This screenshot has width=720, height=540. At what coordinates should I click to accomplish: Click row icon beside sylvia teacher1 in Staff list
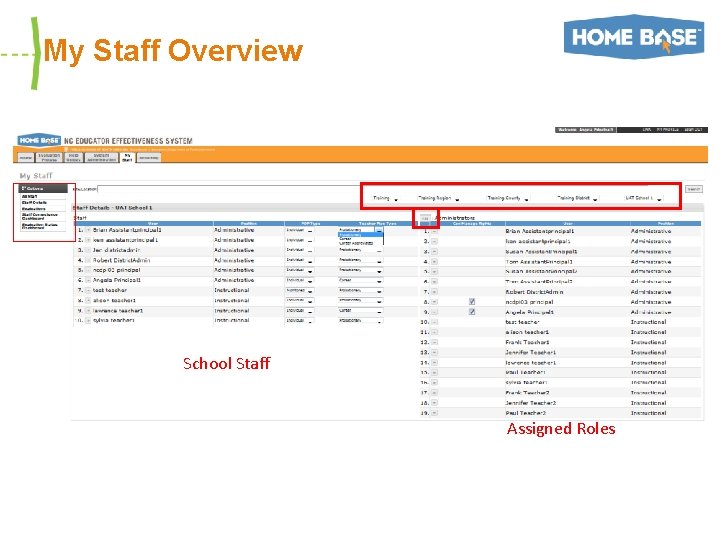[x=88, y=321]
